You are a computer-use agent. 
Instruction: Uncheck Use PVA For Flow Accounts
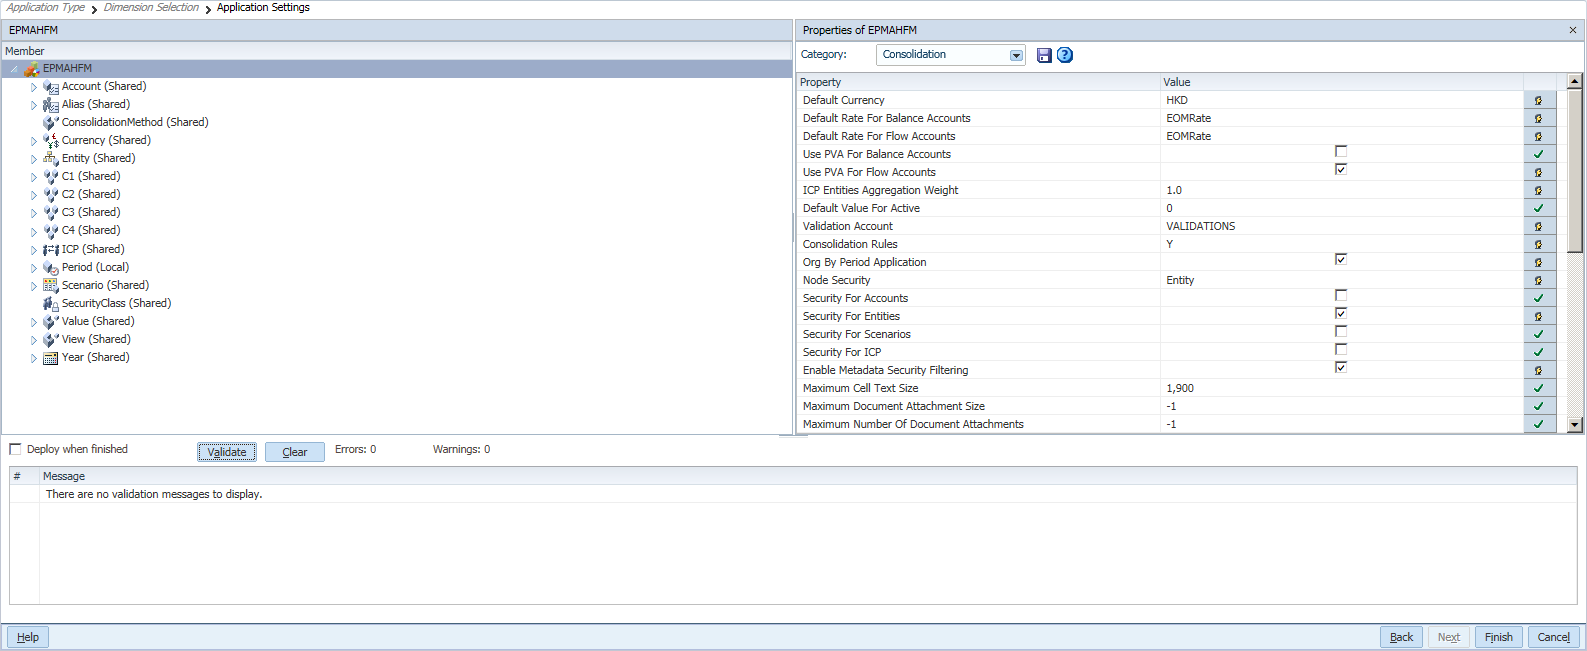[1341, 170]
